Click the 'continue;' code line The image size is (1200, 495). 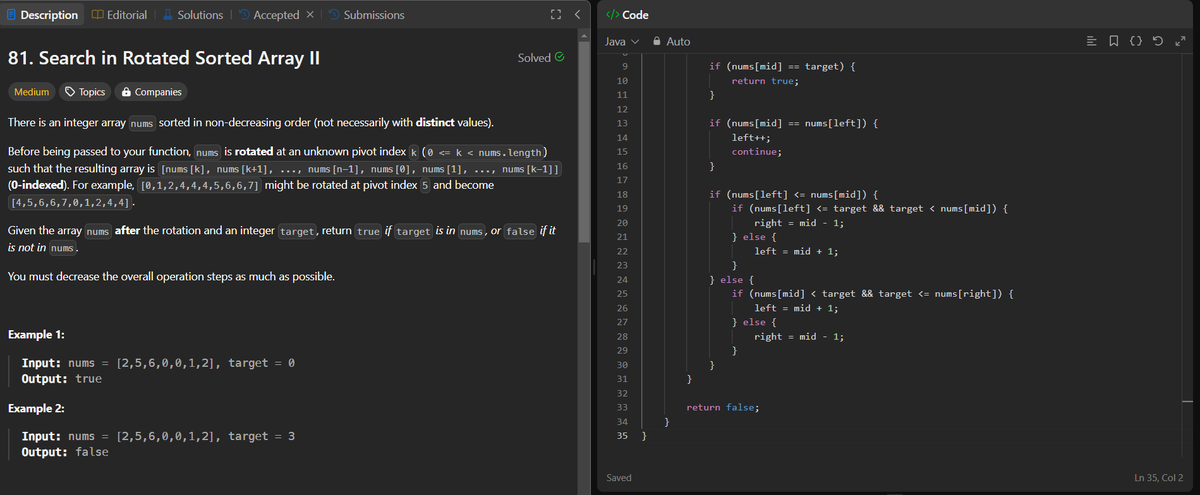pyautogui.click(x=756, y=151)
